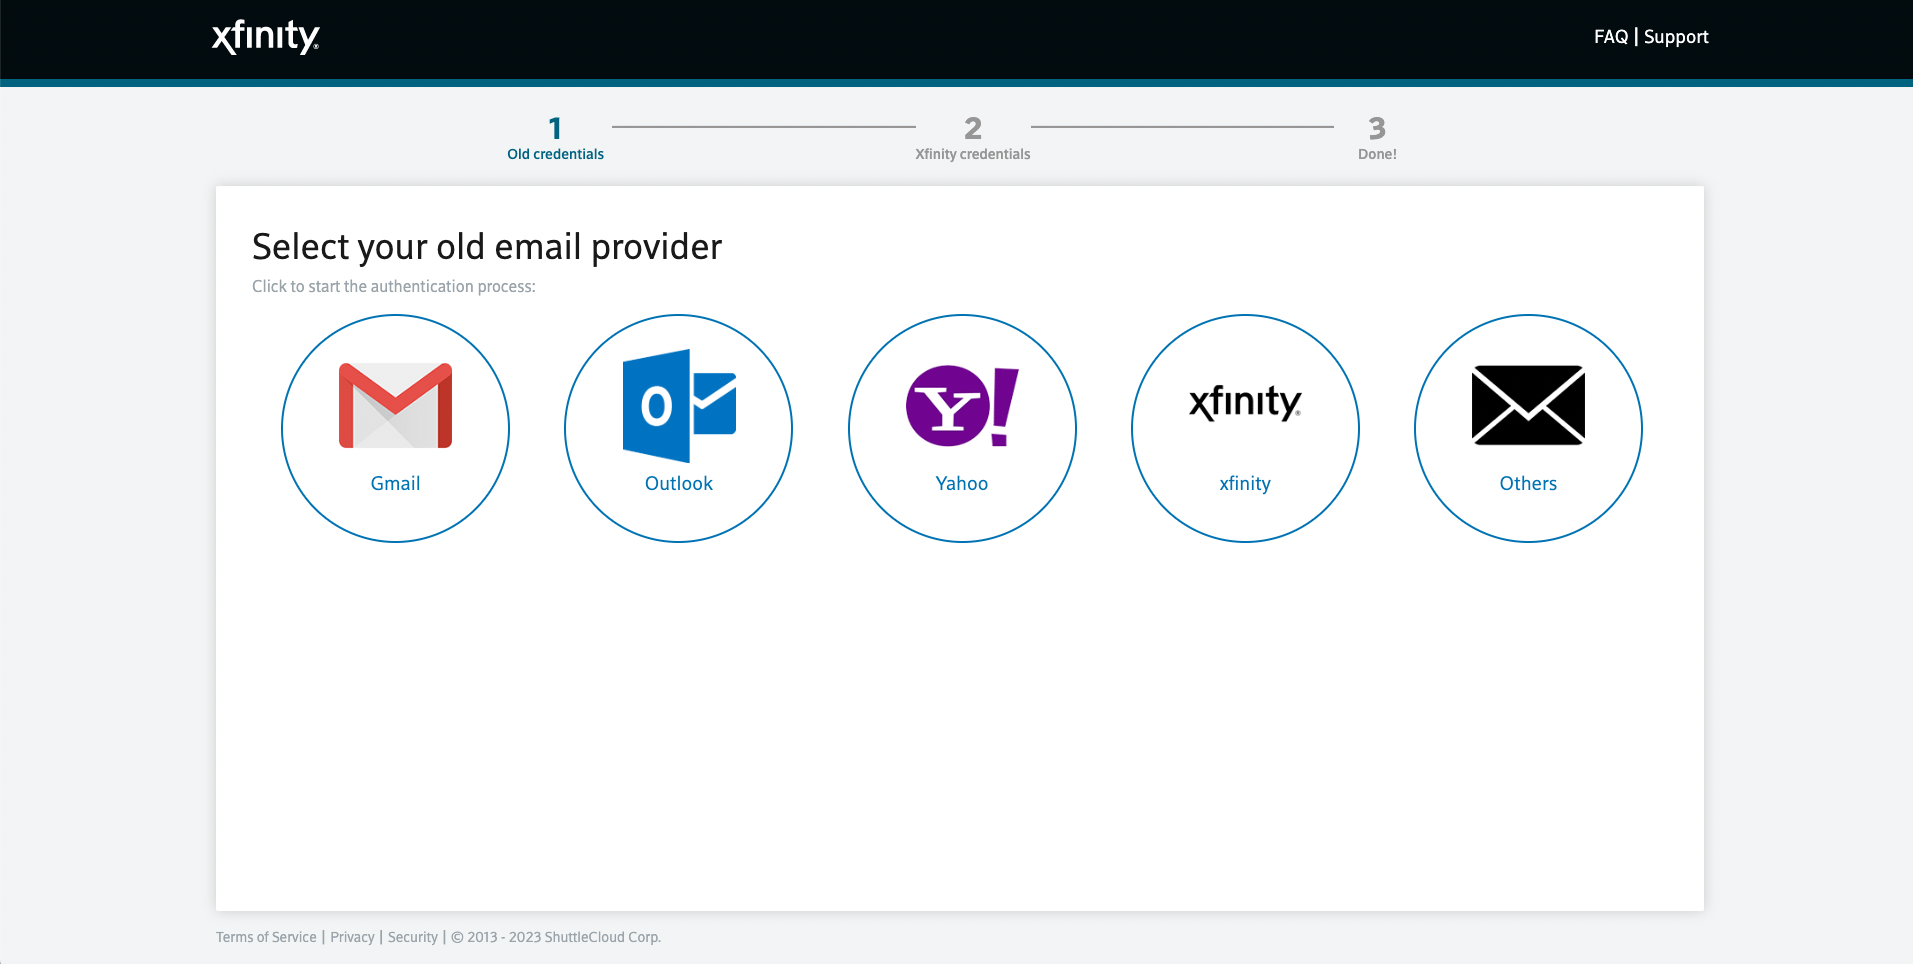Open the xfinity logo in header
Viewport: 1913px width, 964px height.
coord(266,36)
